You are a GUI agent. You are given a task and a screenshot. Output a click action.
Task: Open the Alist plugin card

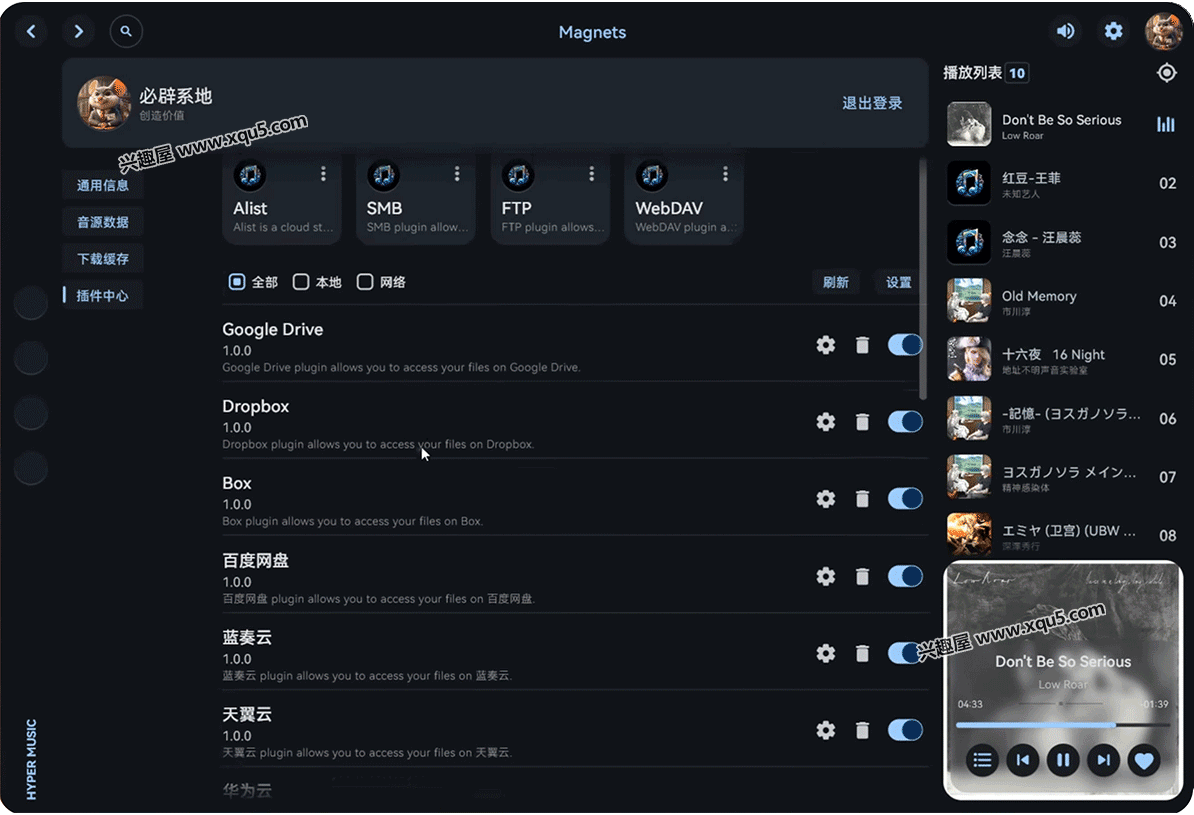pos(282,200)
